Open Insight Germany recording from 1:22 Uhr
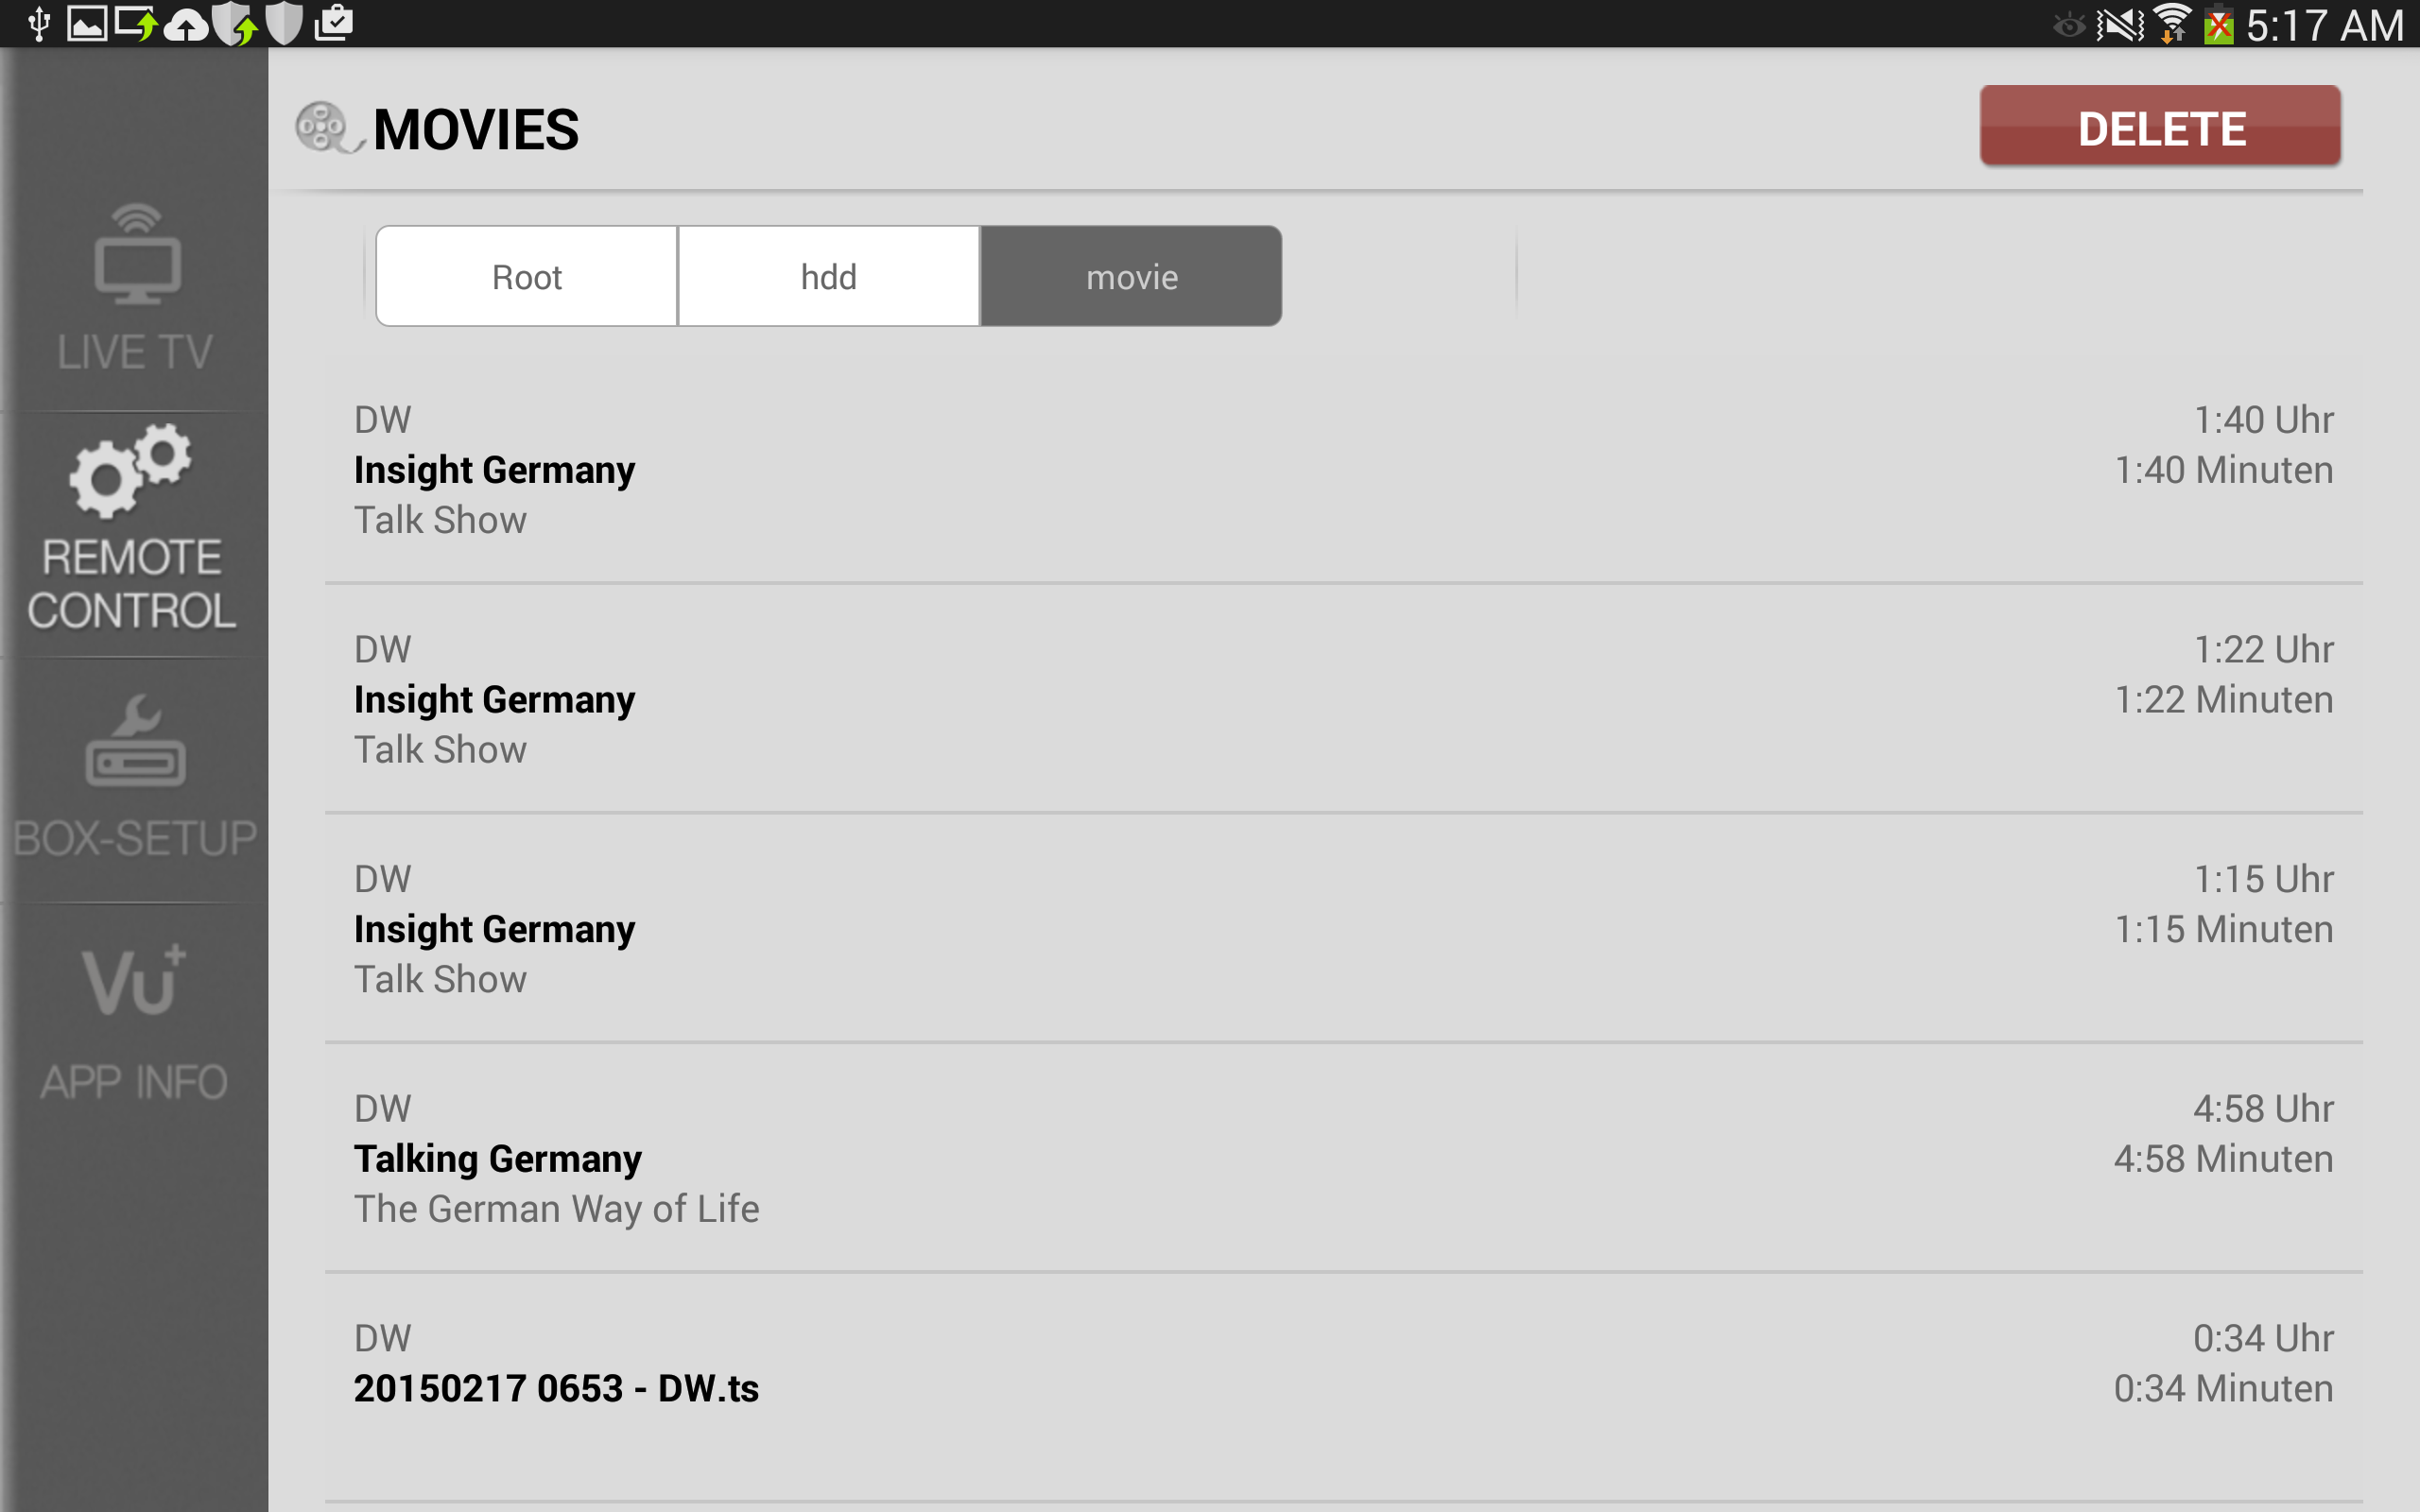2420x1512 pixels. point(1342,700)
